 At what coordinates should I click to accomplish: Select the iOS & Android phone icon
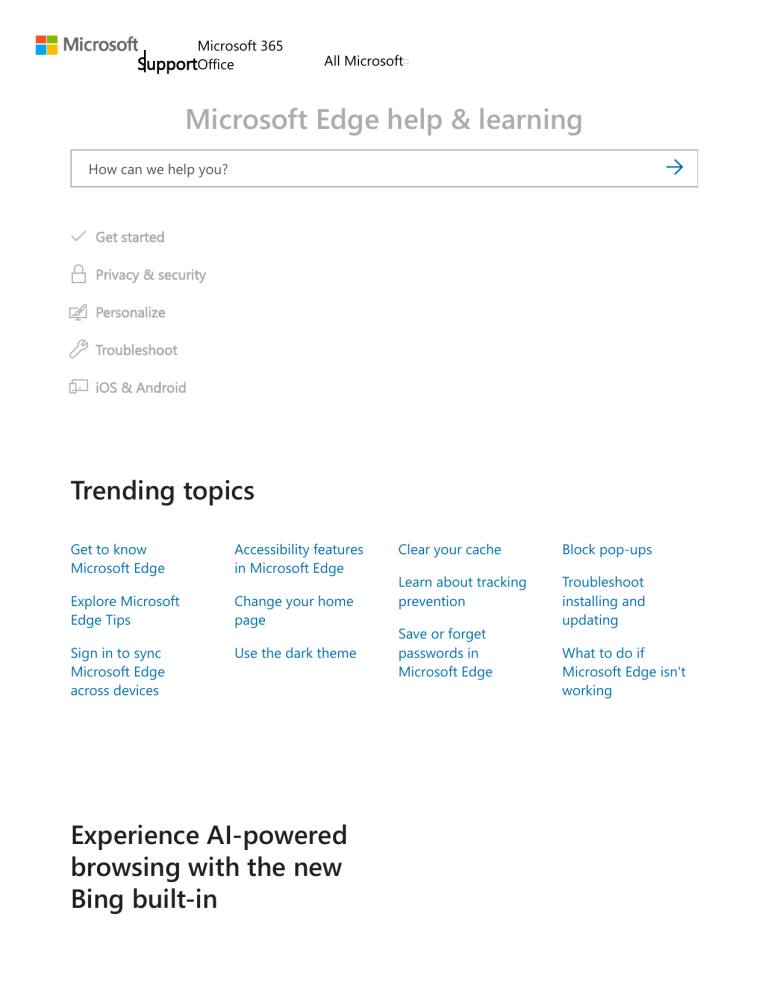coord(78,387)
